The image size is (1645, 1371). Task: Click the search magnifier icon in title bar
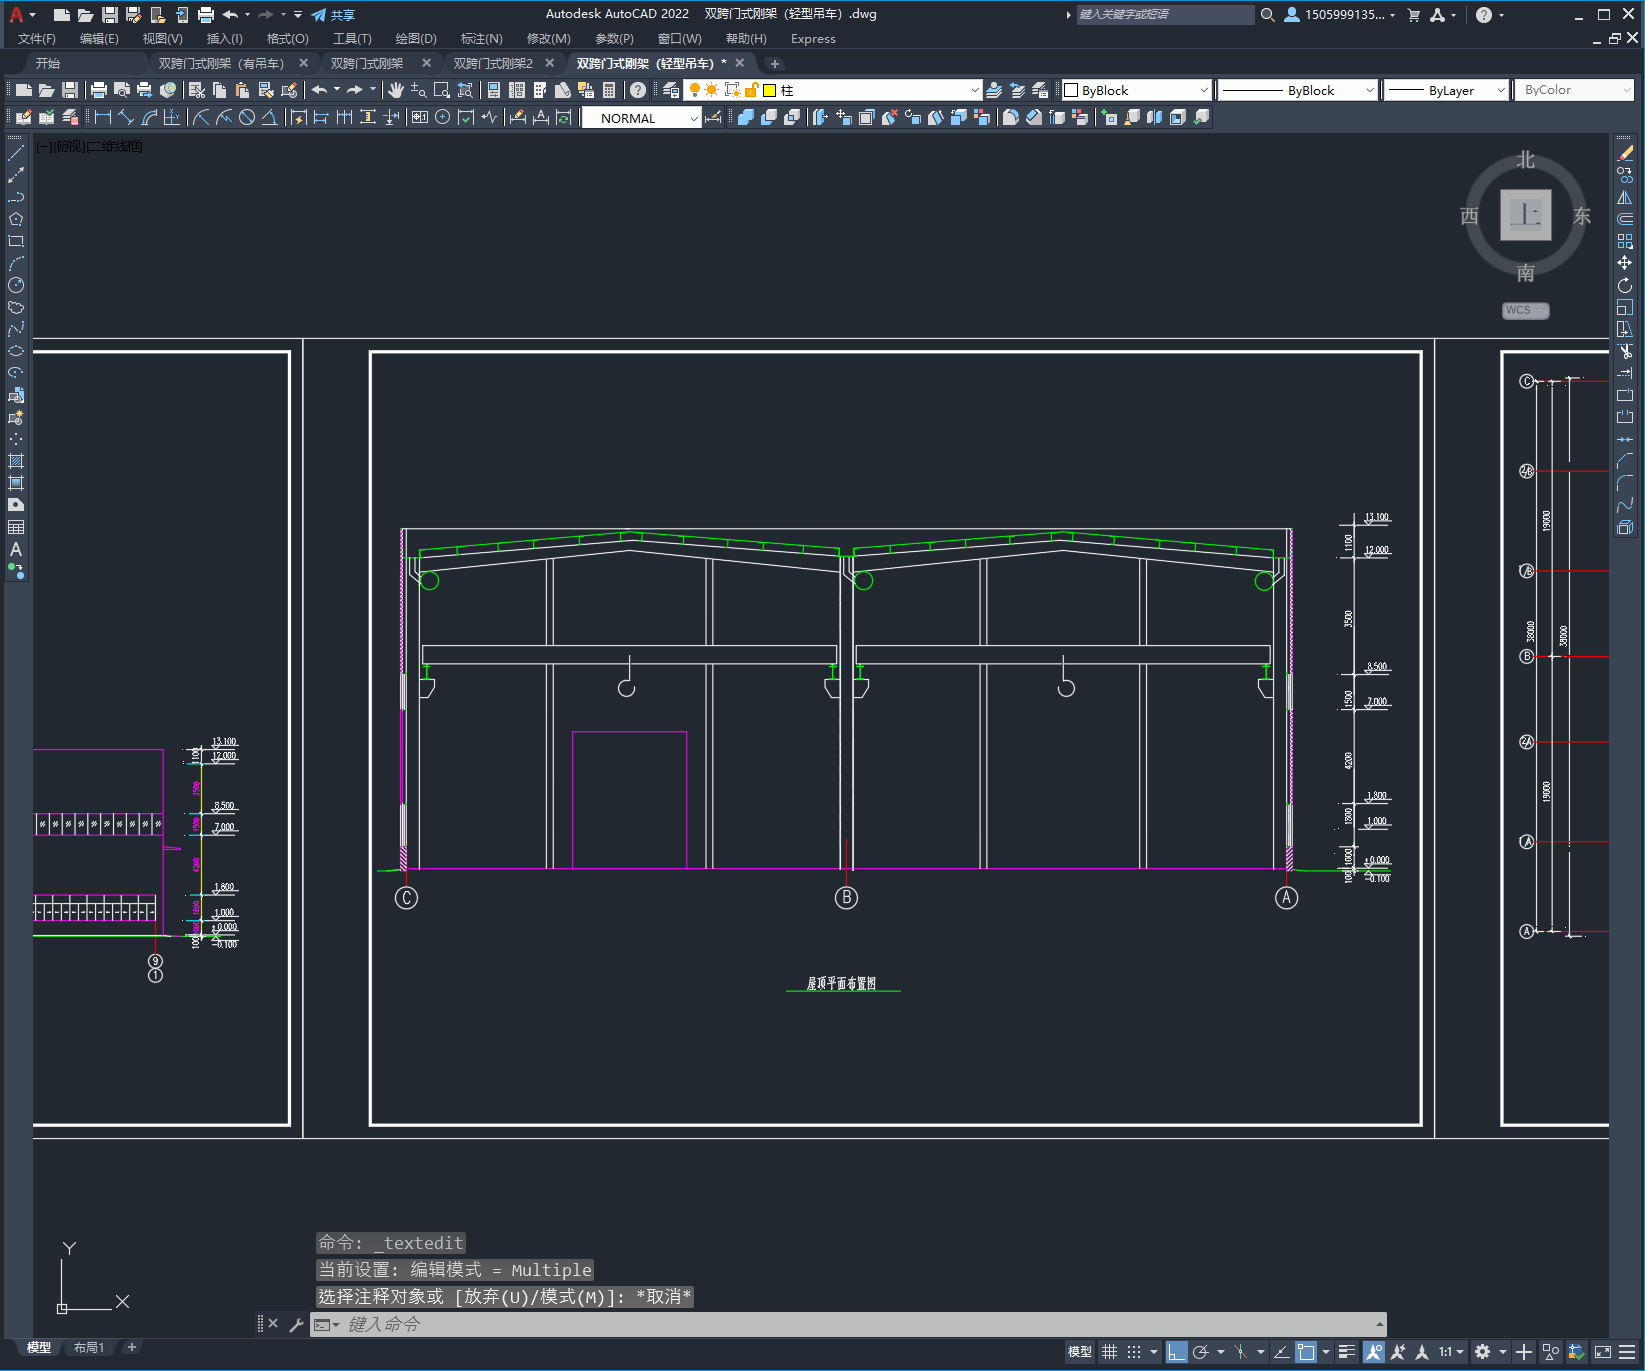(1267, 14)
